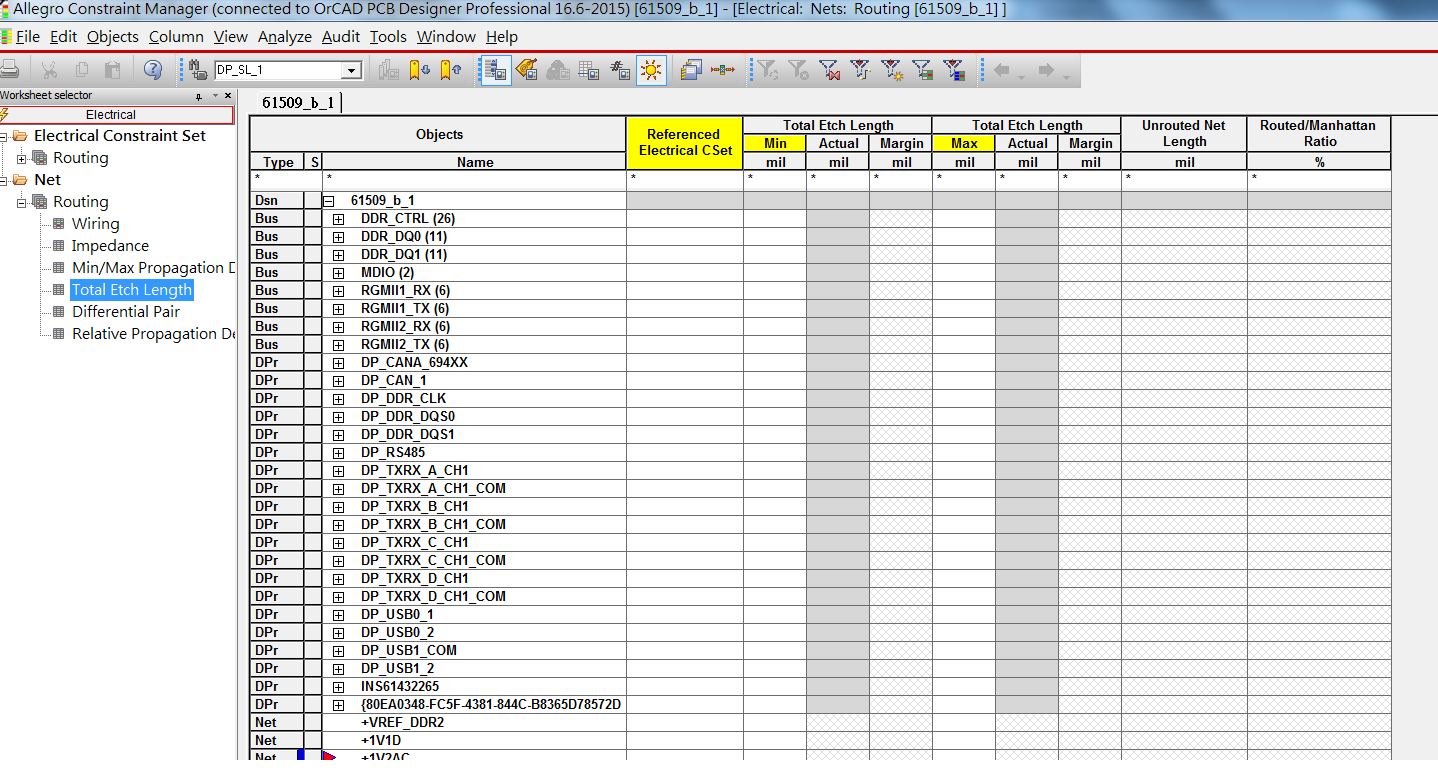Image resolution: width=1438 pixels, height=780 pixels.
Task: Click the yellow Min column header
Action: point(775,144)
